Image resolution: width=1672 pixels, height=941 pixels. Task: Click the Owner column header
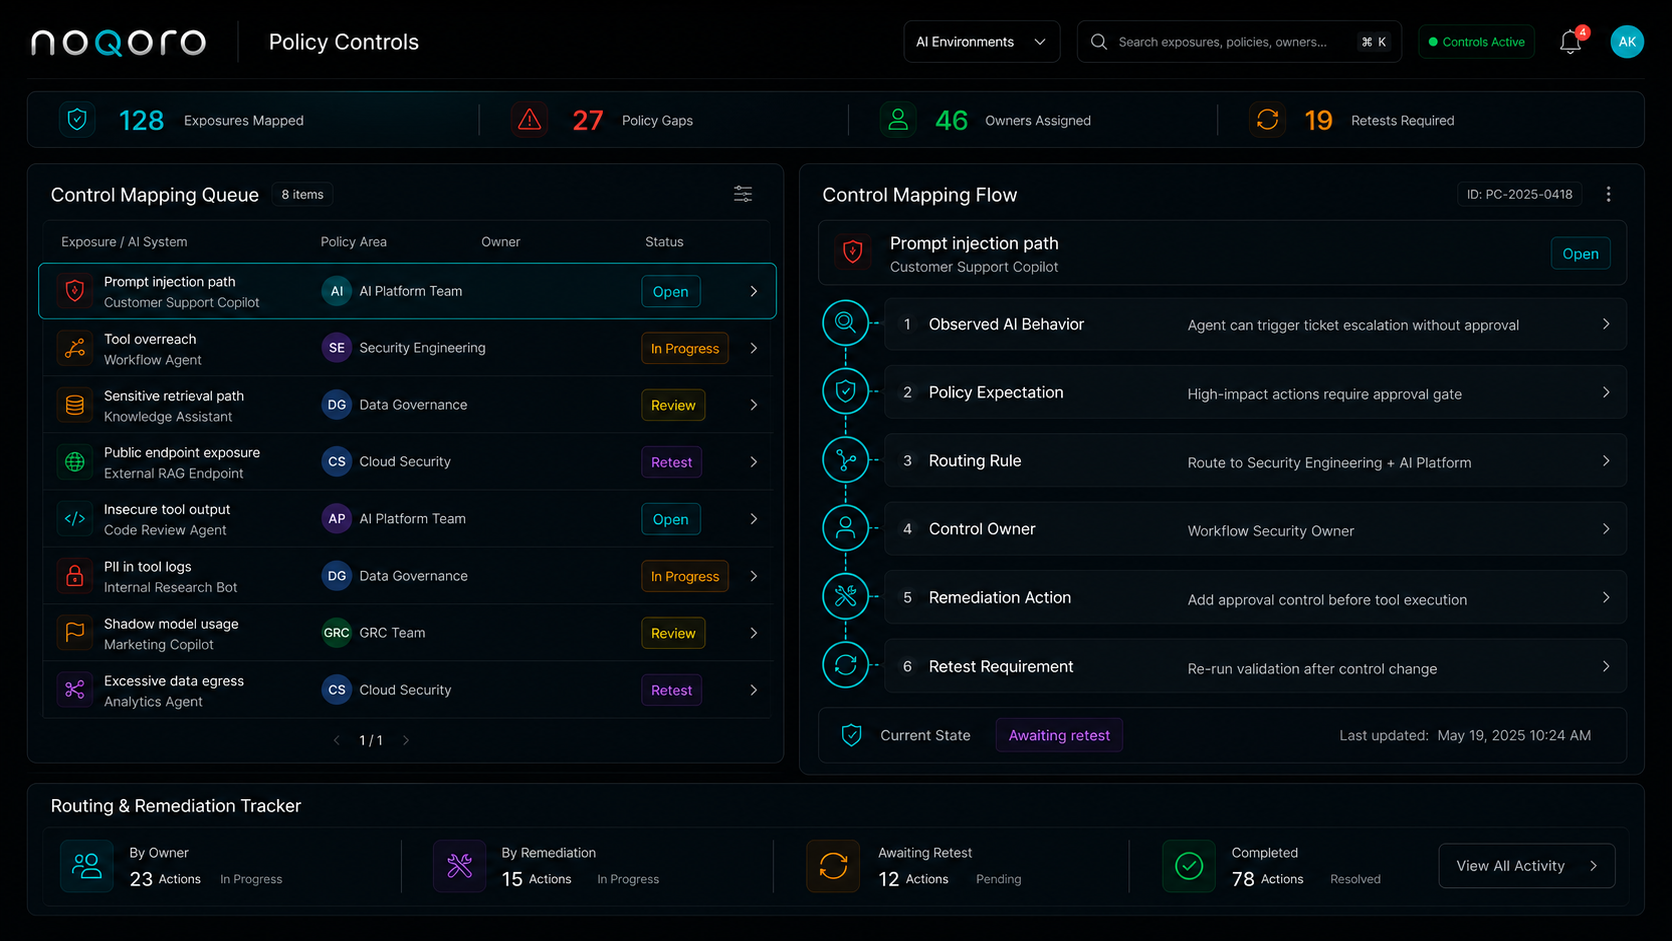point(500,242)
